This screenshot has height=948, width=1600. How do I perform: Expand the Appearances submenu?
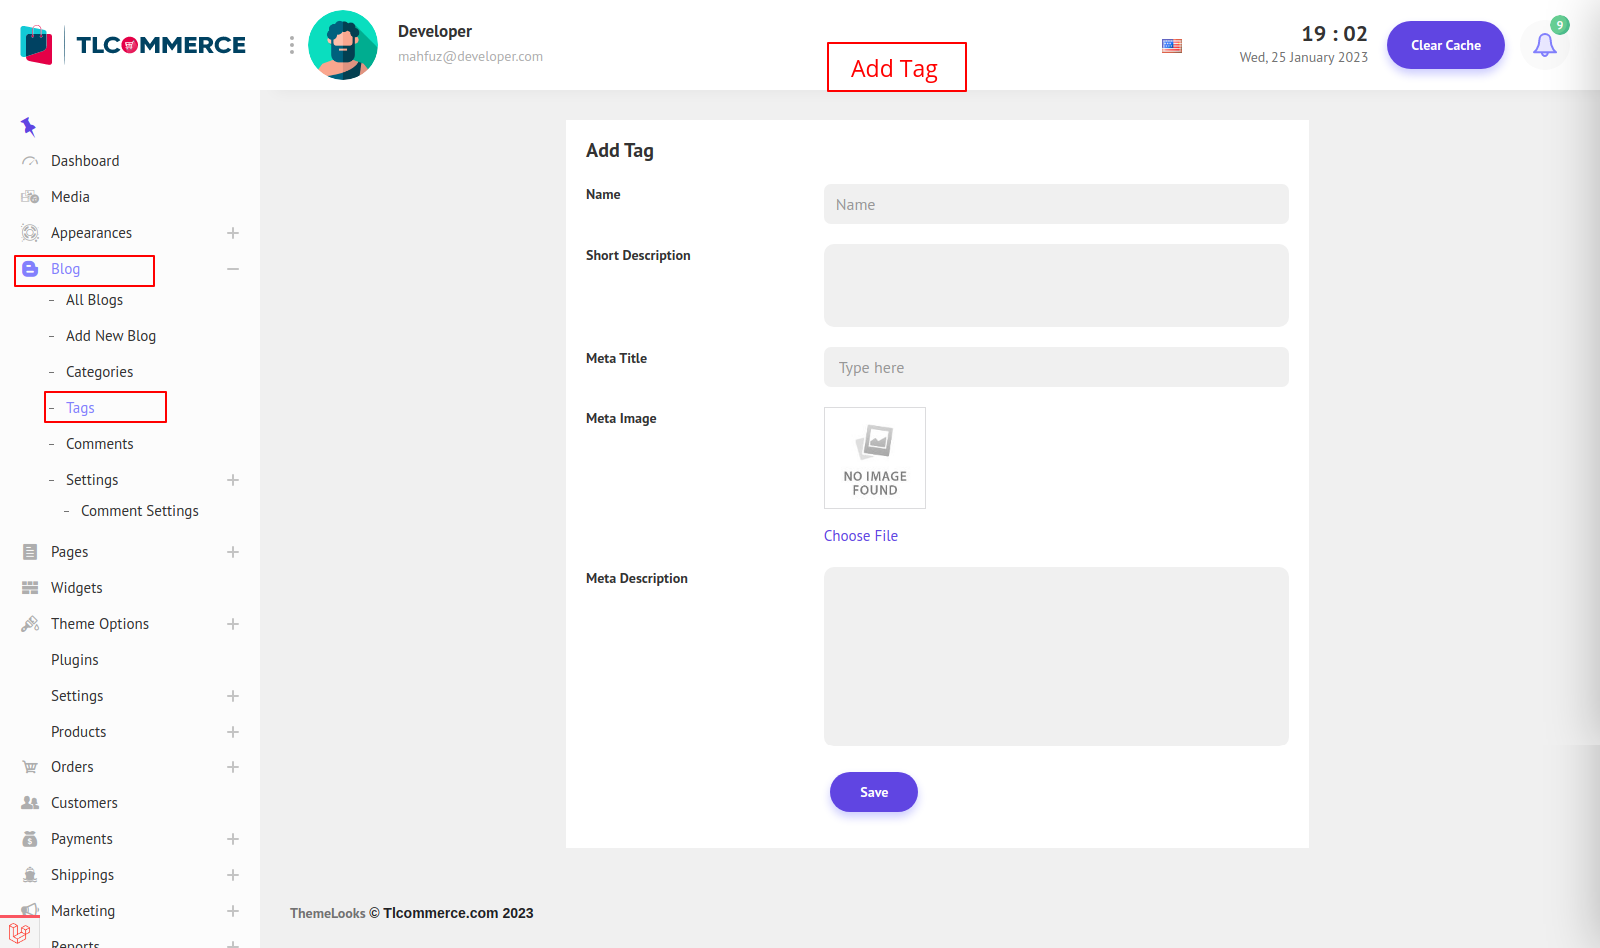coord(233,233)
